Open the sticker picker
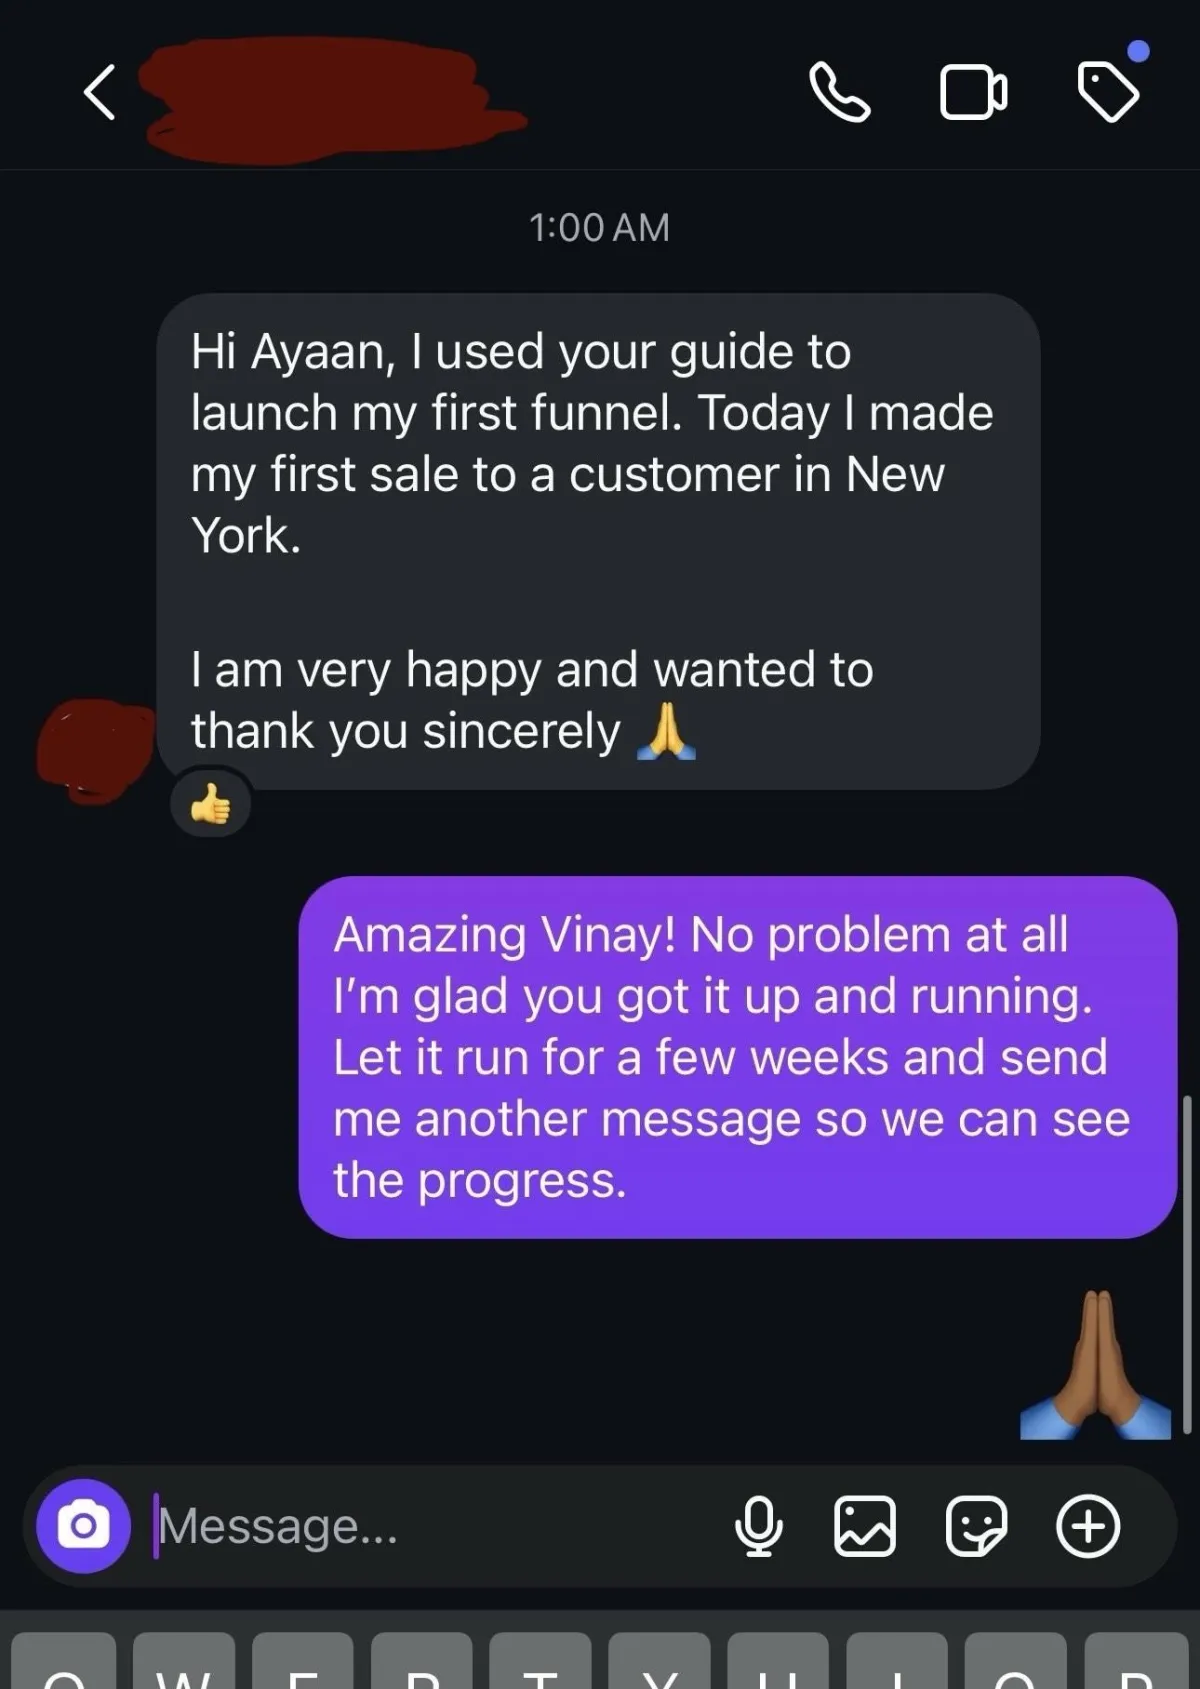Viewport: 1200px width, 1689px height. (x=976, y=1527)
